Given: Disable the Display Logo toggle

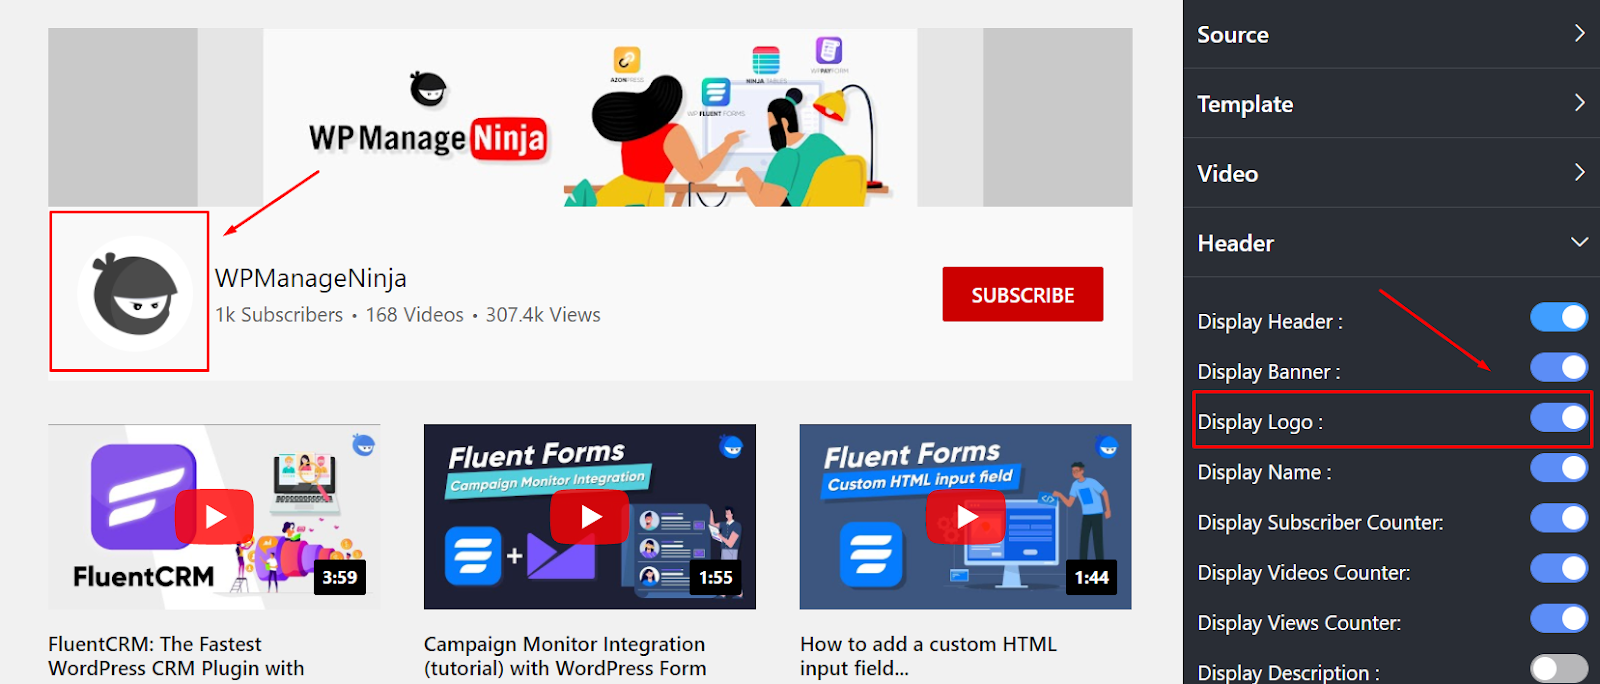Looking at the screenshot, I should tap(1559, 418).
